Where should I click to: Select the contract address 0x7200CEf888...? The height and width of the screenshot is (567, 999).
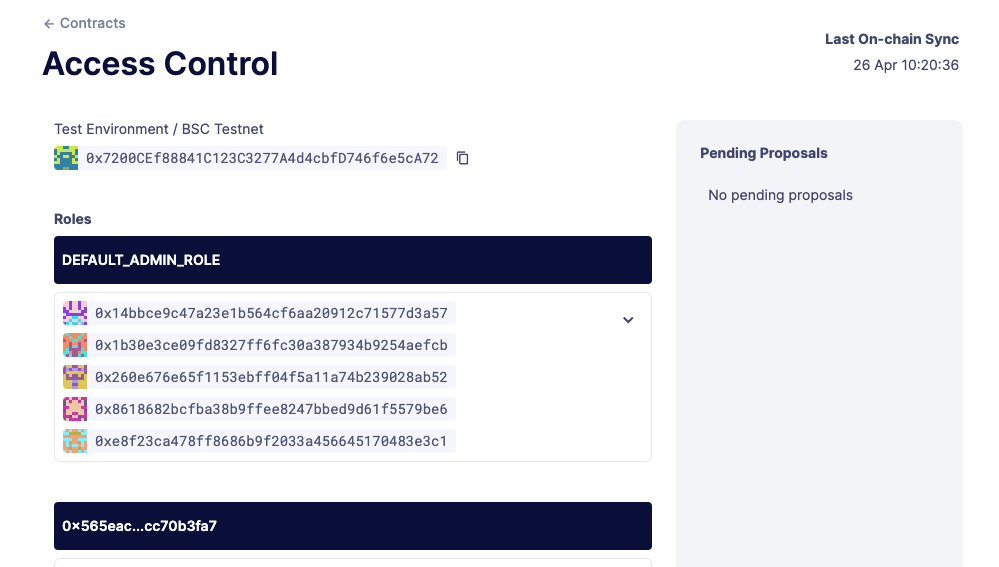(262, 158)
